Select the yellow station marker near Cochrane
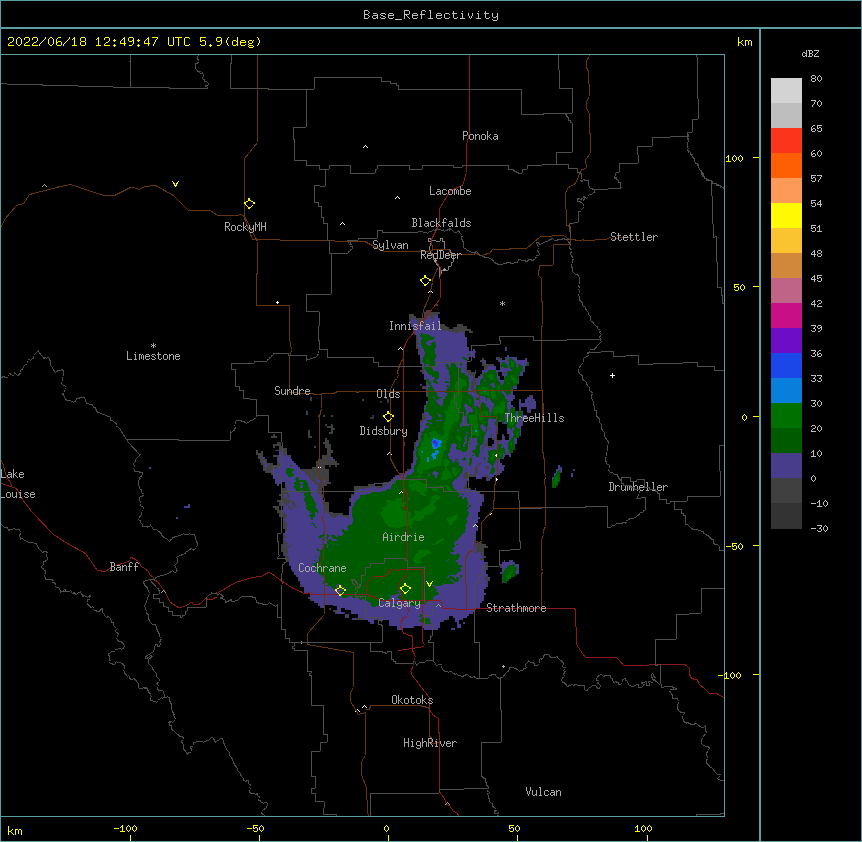 tap(340, 590)
